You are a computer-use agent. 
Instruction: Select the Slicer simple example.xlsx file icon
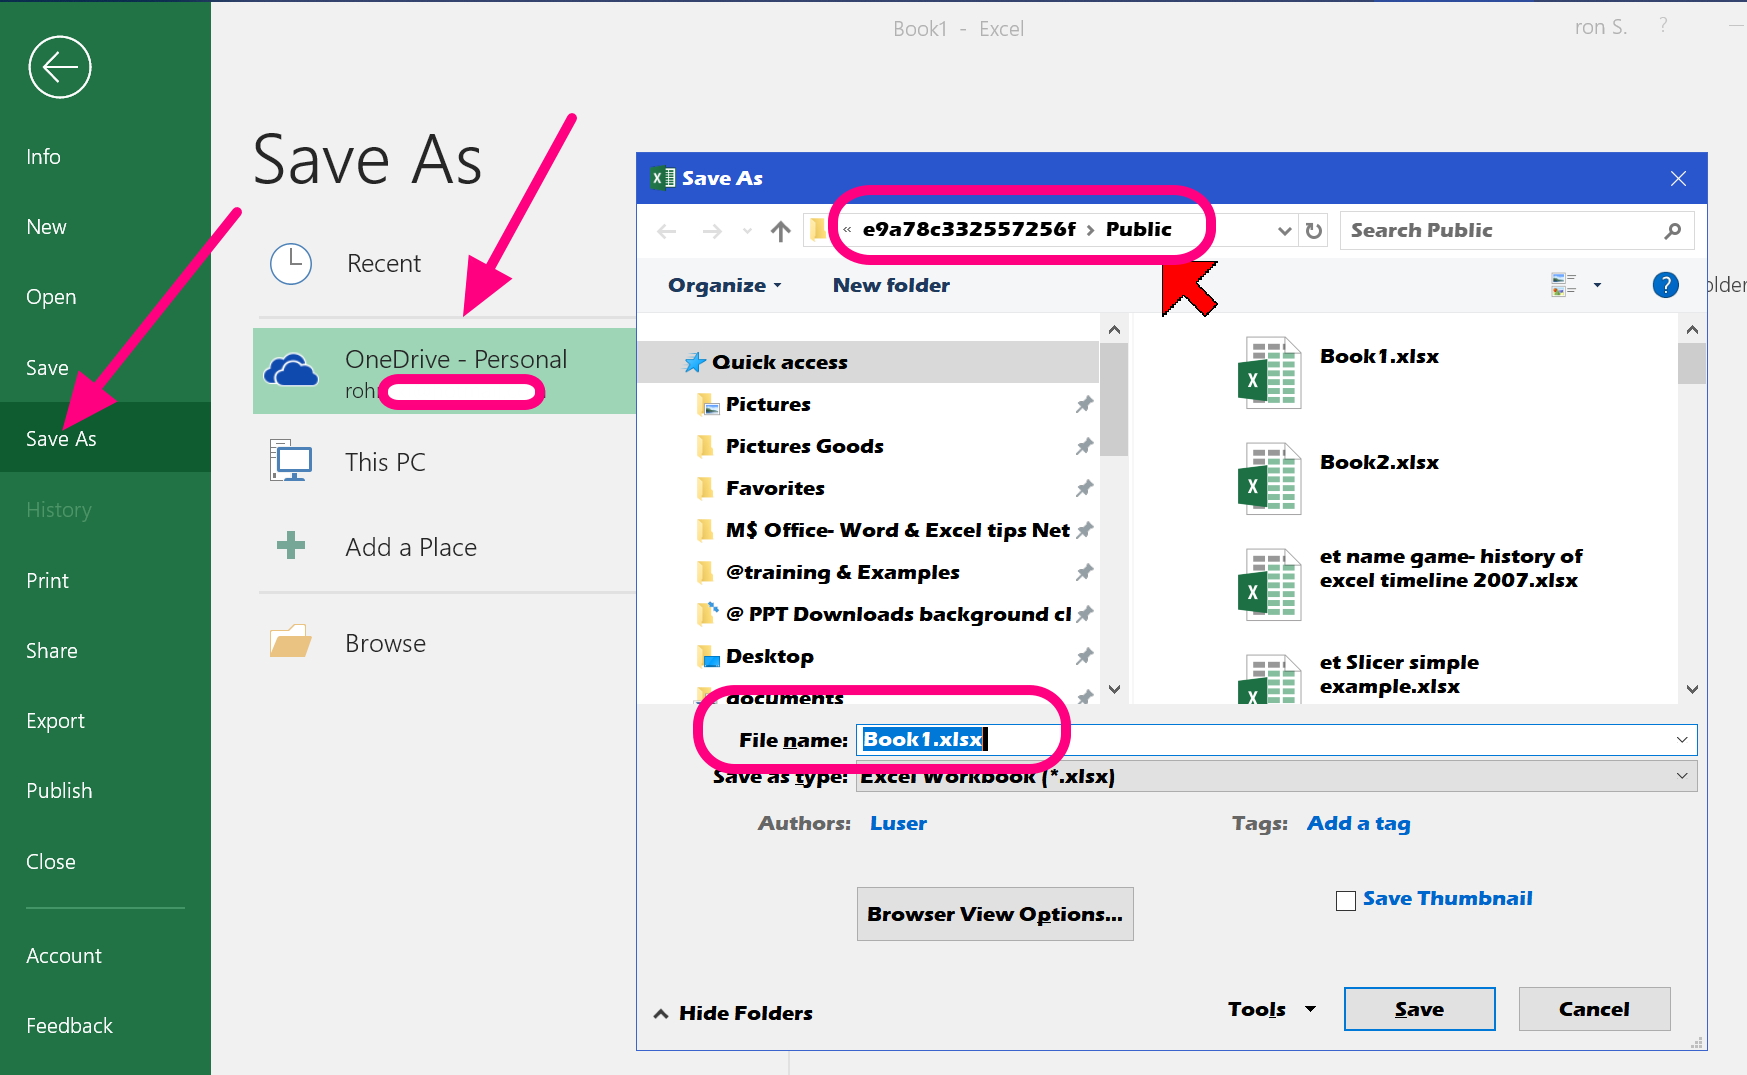[x=1270, y=679]
